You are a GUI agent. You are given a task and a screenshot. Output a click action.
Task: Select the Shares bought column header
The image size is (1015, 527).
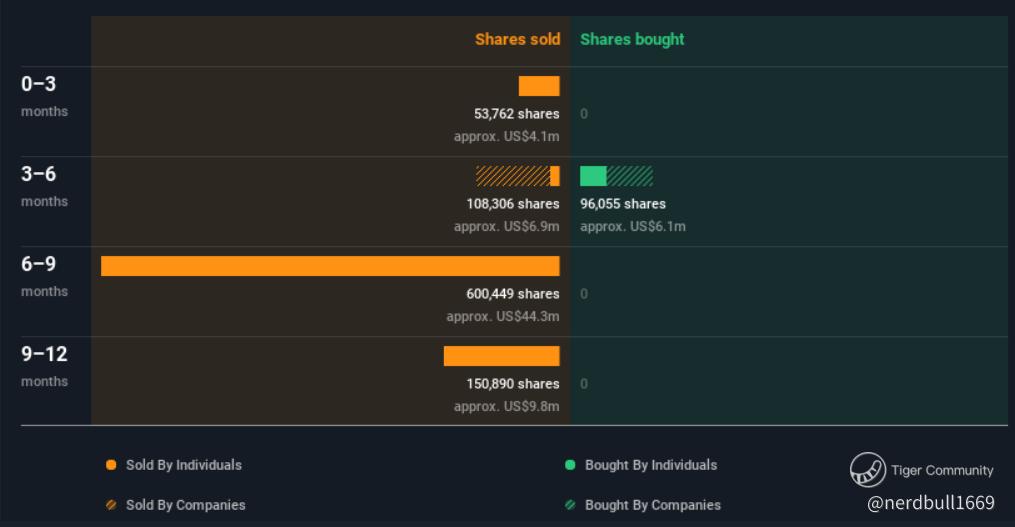632,39
